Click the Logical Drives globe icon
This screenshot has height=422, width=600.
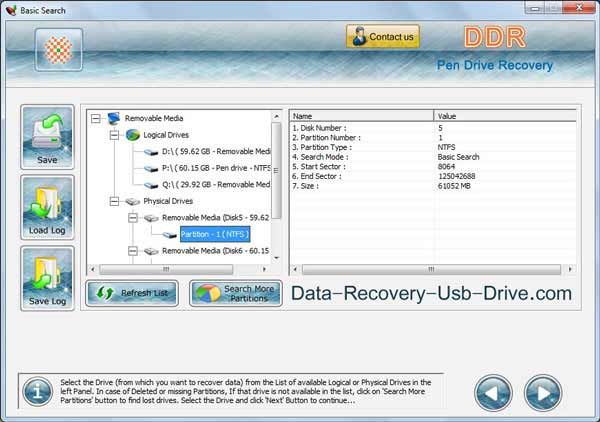point(133,135)
